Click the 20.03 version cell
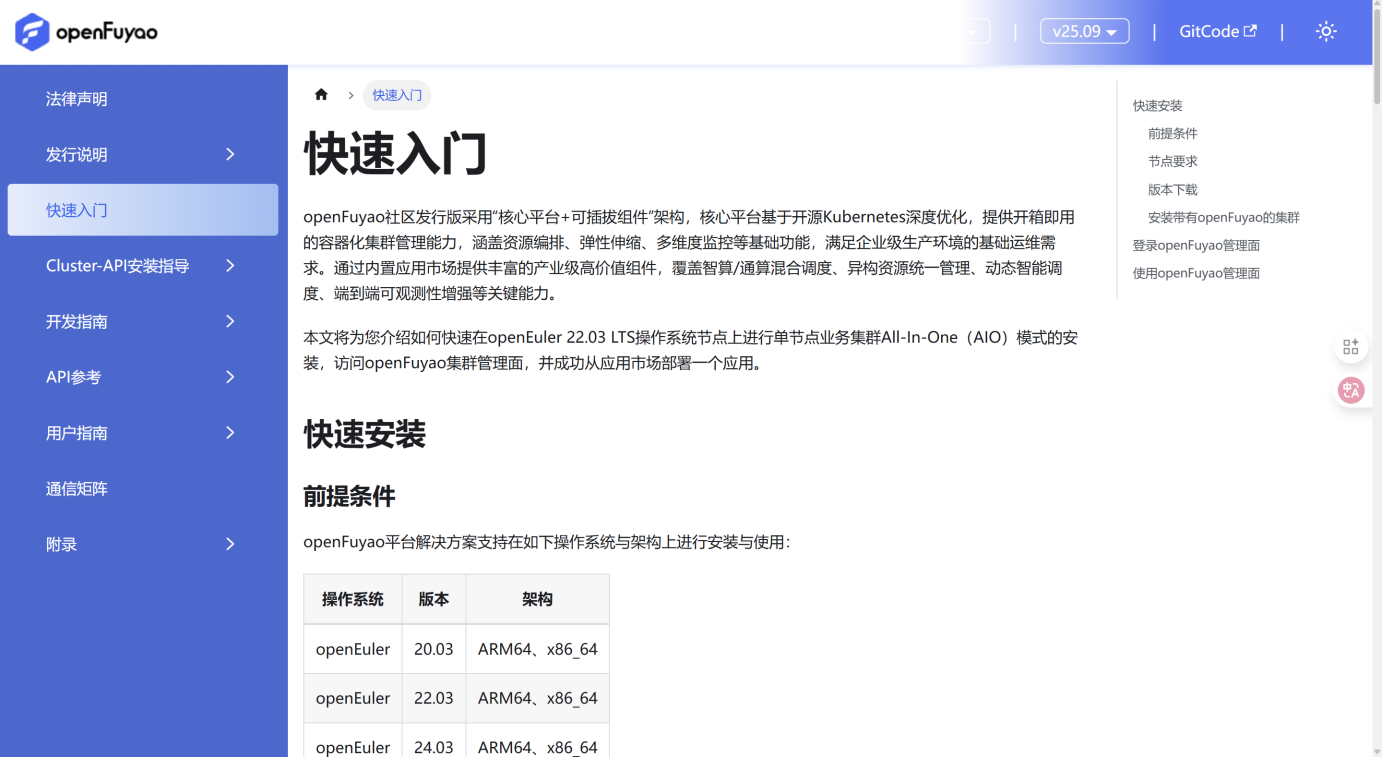 click(434, 649)
